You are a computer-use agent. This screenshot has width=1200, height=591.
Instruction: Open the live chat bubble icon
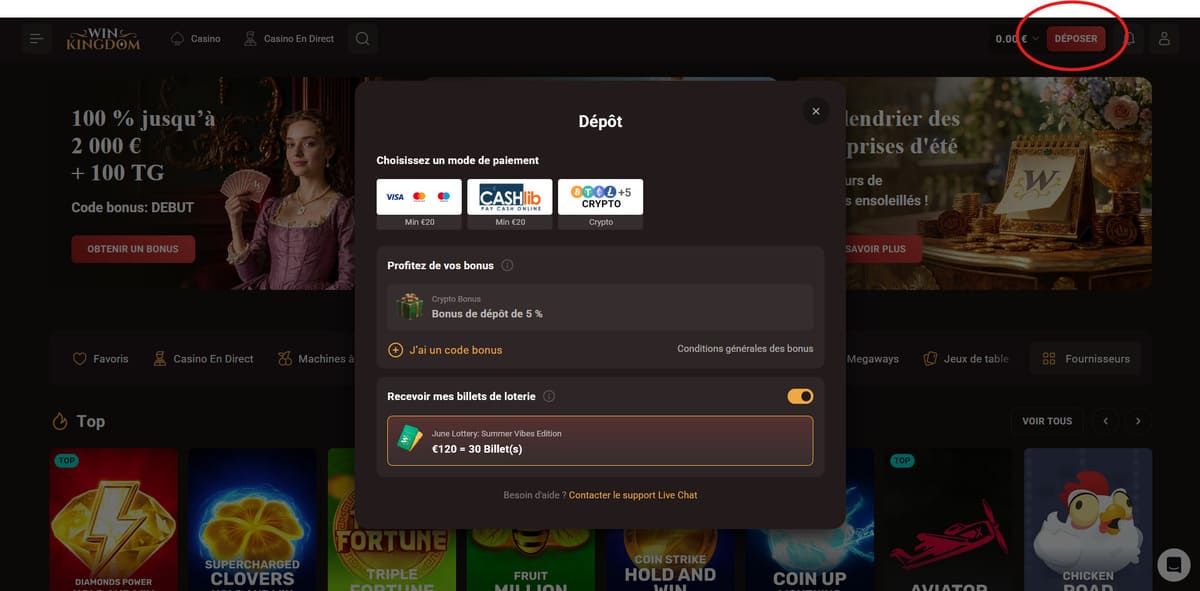pos(1173,565)
